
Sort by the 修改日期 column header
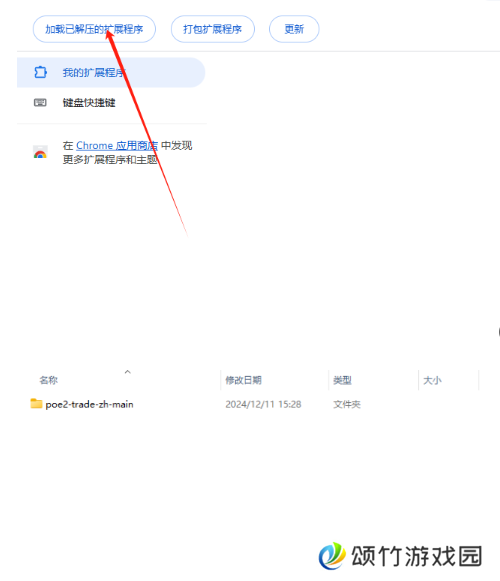[x=244, y=380]
